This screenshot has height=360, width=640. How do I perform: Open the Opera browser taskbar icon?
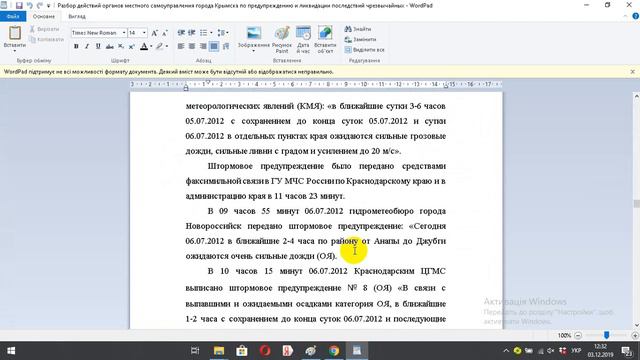(x=265, y=351)
